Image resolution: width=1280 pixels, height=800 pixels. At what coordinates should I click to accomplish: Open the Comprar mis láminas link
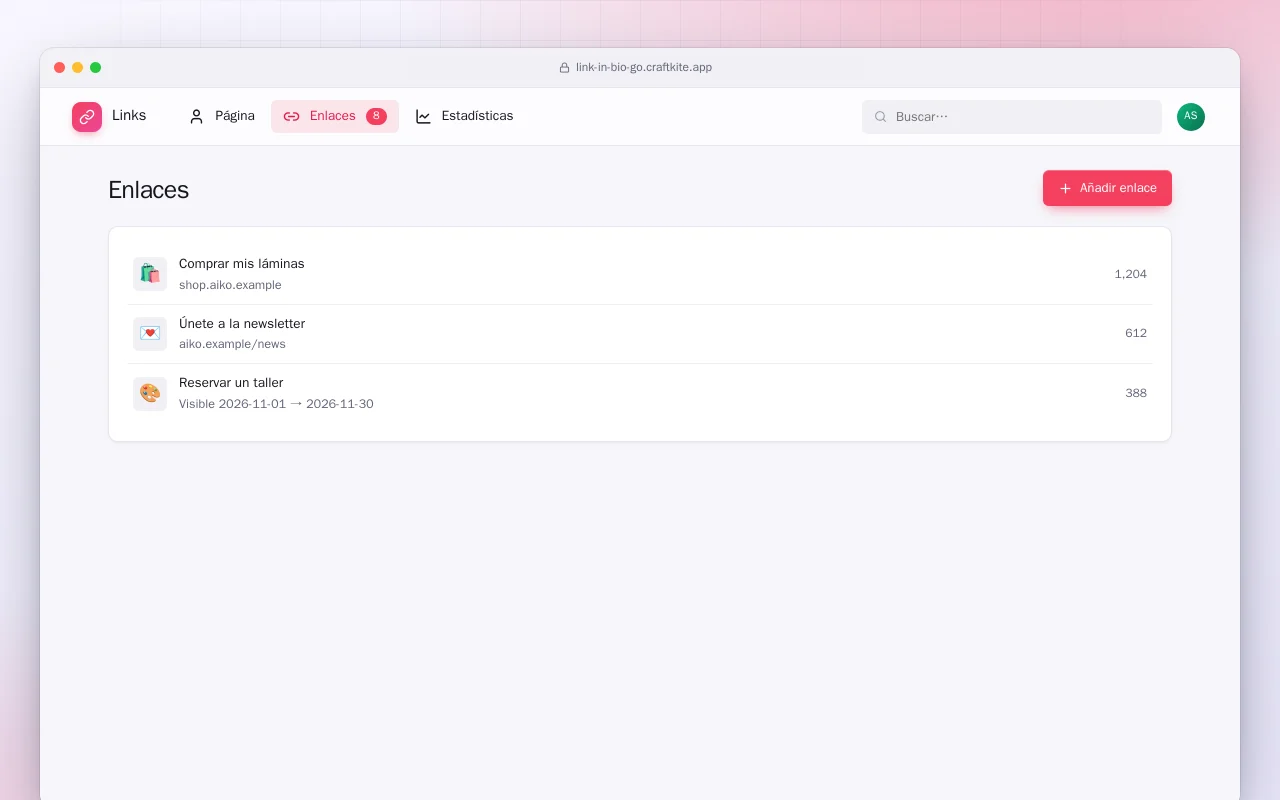[x=640, y=274]
